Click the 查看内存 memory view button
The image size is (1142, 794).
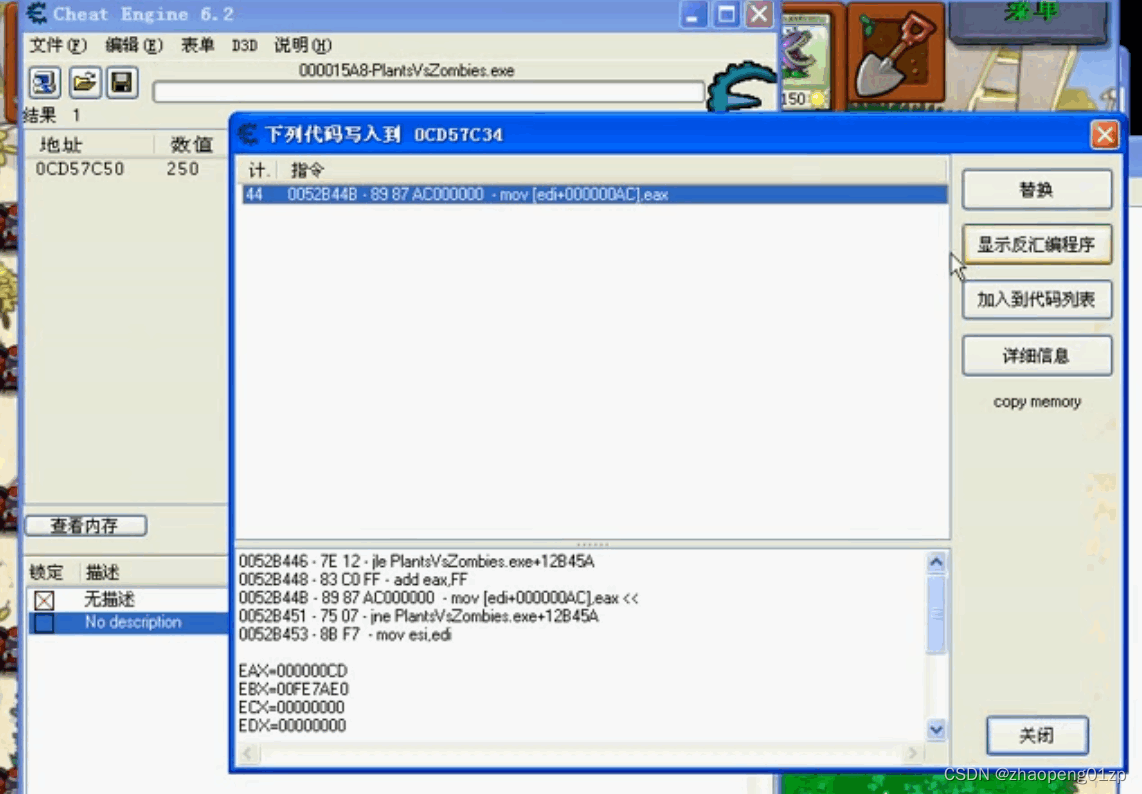[x=86, y=525]
